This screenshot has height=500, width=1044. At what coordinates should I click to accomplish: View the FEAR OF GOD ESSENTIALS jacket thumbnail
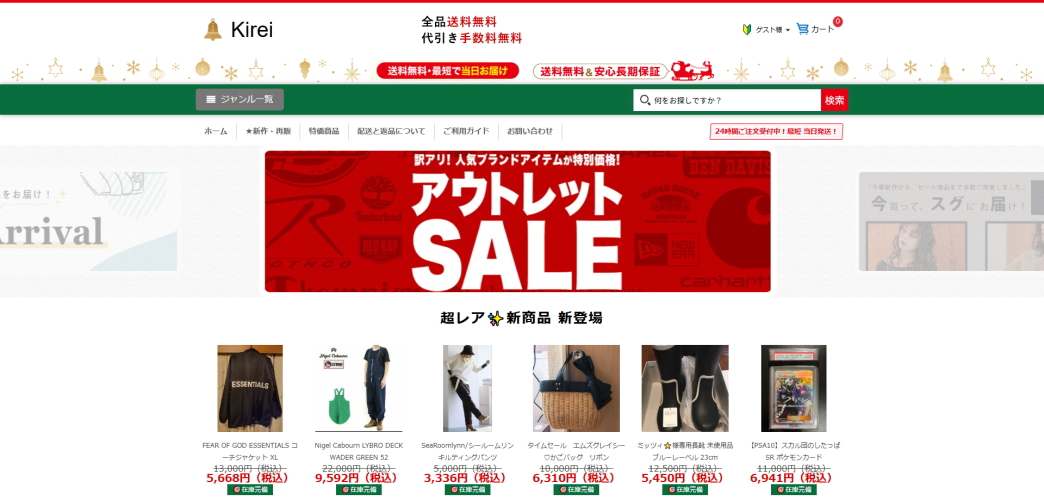[250, 388]
